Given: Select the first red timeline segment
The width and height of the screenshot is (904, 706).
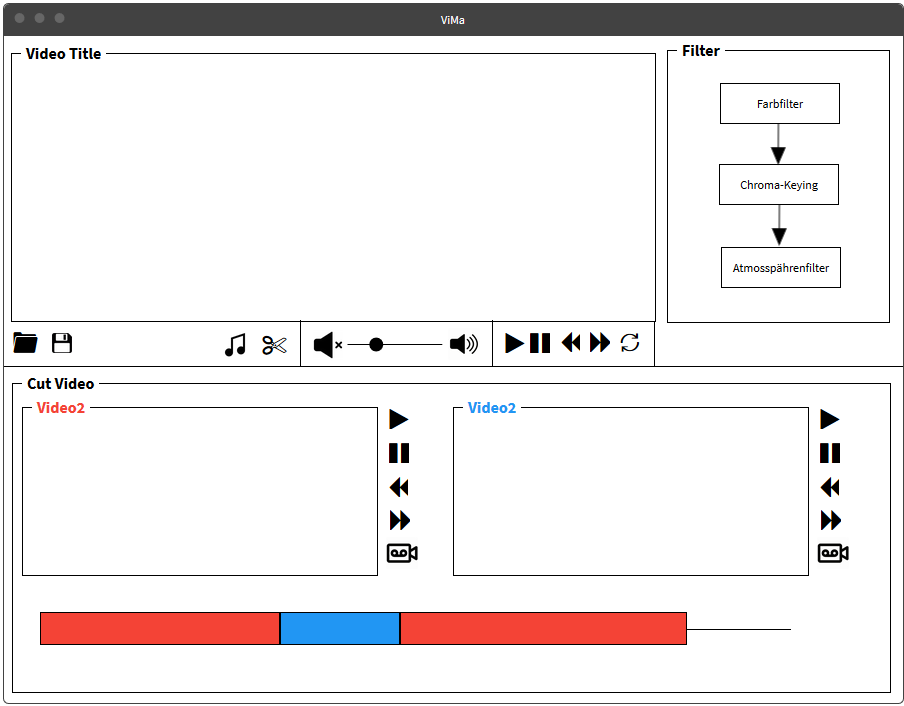Looking at the screenshot, I should (x=160, y=628).
